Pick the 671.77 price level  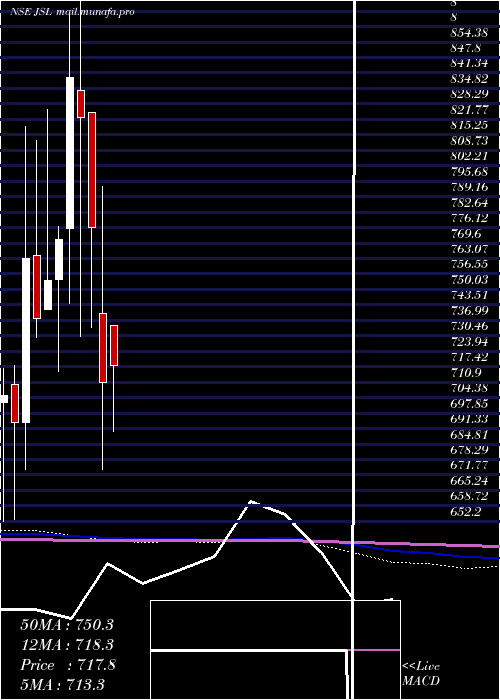(x=469, y=466)
